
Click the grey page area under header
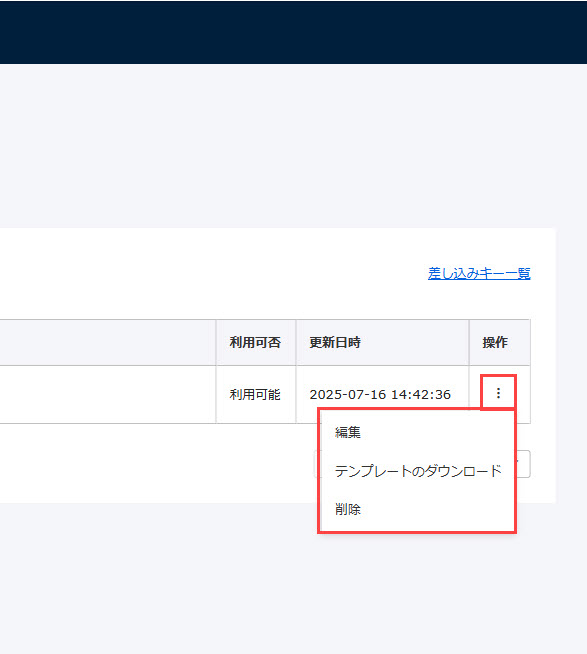click(293, 146)
